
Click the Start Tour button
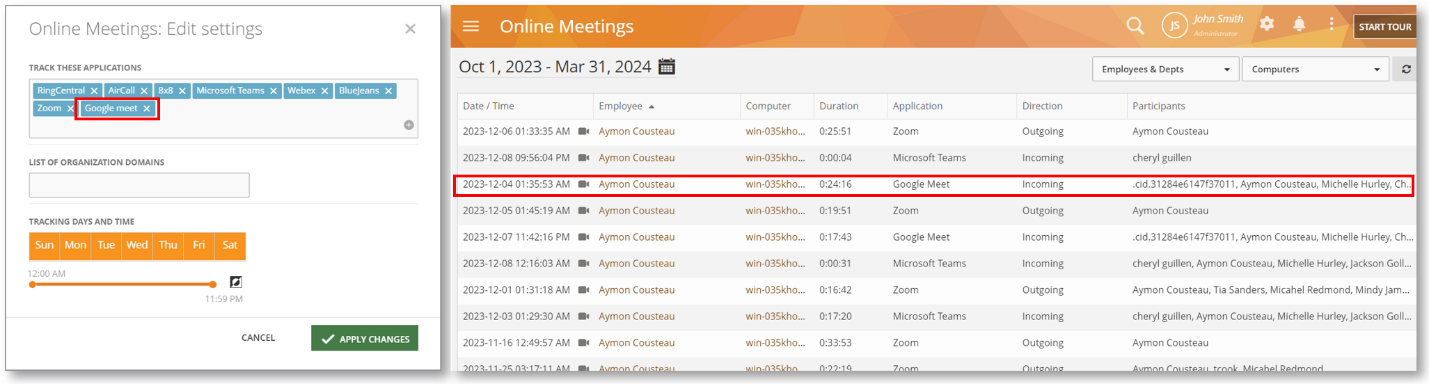(x=1385, y=27)
